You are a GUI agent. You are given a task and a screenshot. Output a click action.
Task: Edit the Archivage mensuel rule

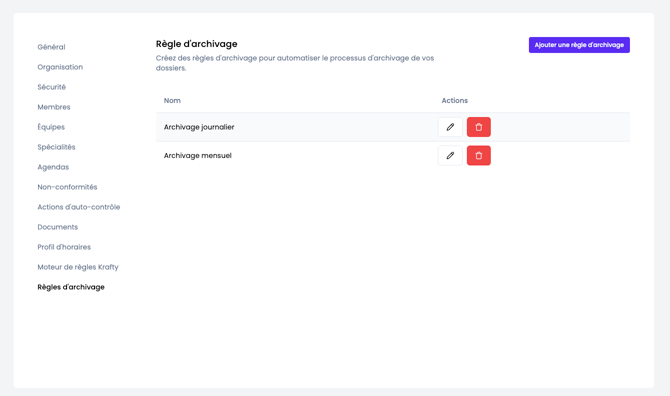click(x=450, y=155)
